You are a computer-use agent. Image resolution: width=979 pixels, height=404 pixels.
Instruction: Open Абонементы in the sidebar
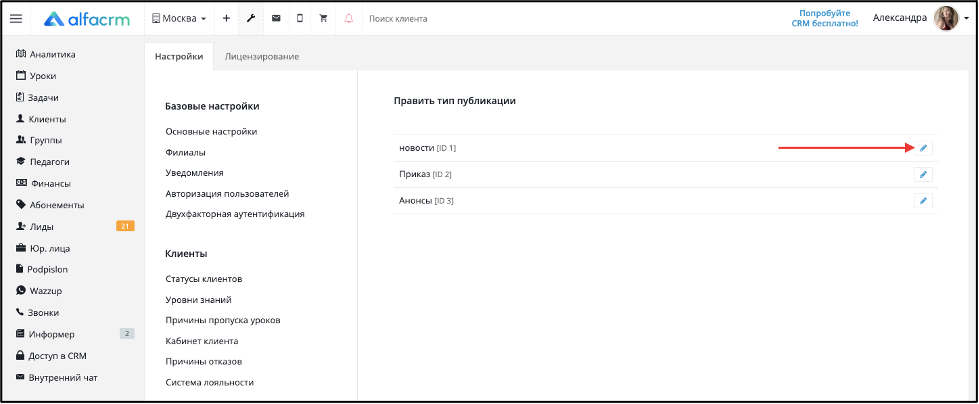(x=49, y=205)
